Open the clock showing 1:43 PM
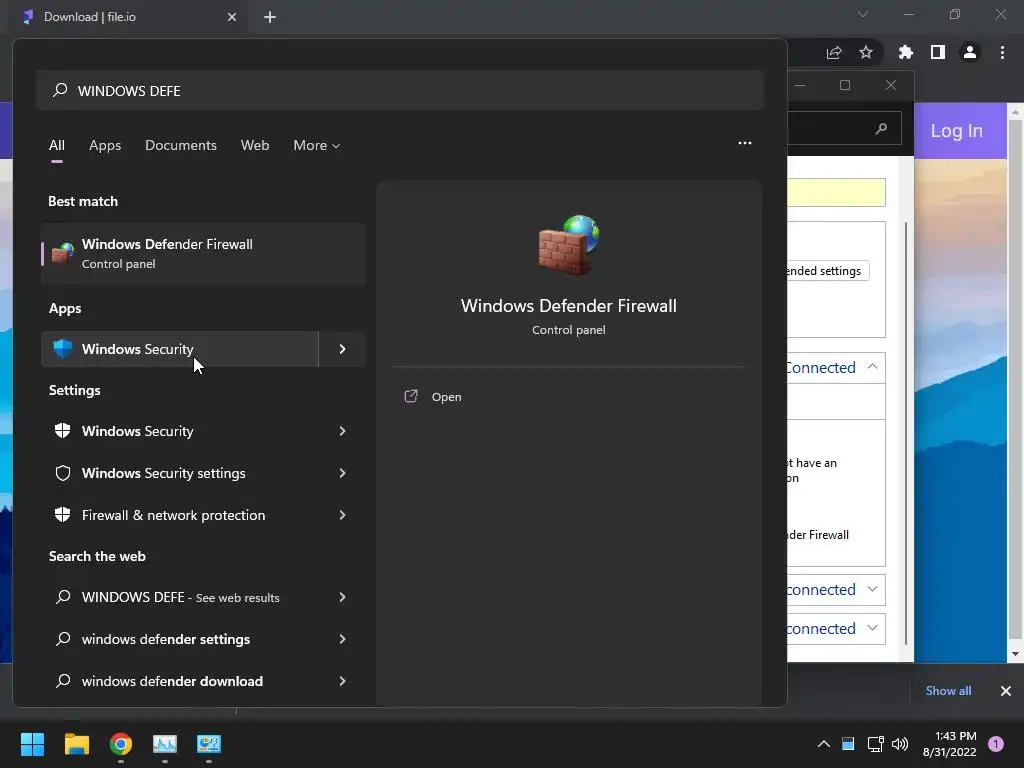Viewport: 1024px width, 768px height. pyautogui.click(x=949, y=744)
